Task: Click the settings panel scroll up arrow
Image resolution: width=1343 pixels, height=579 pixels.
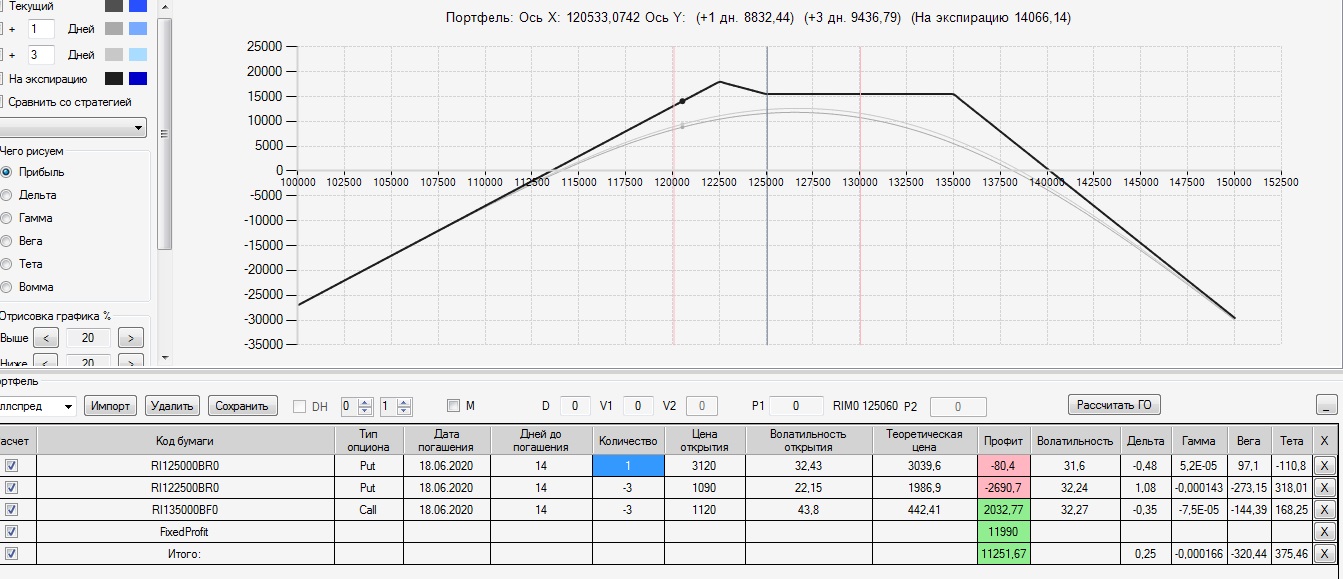Action: click(x=165, y=6)
